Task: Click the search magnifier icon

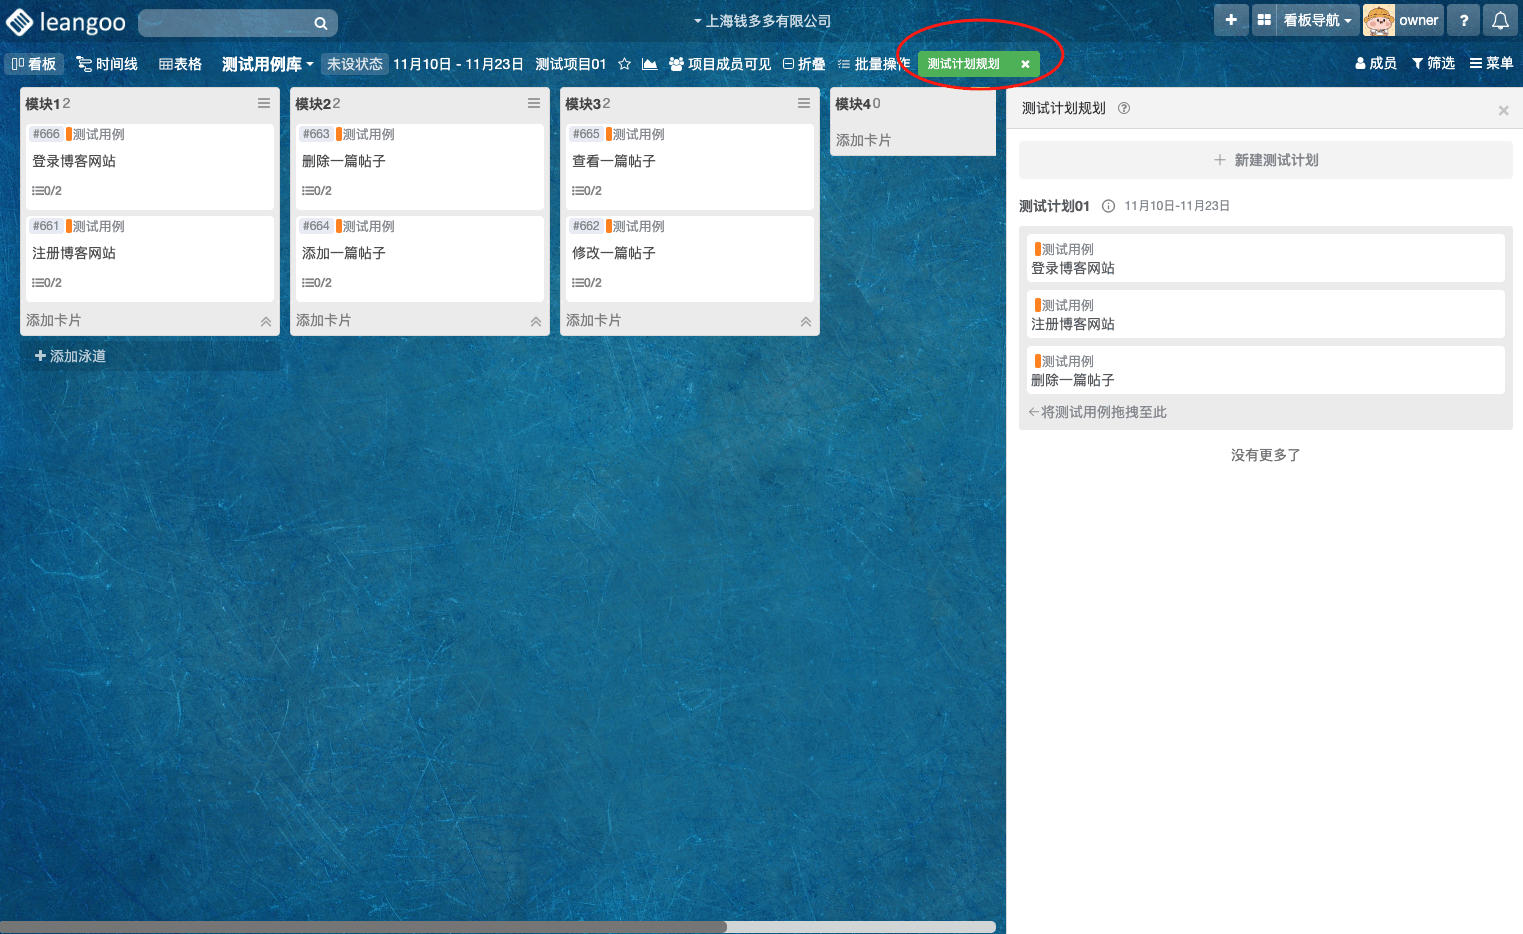Action: coord(320,23)
